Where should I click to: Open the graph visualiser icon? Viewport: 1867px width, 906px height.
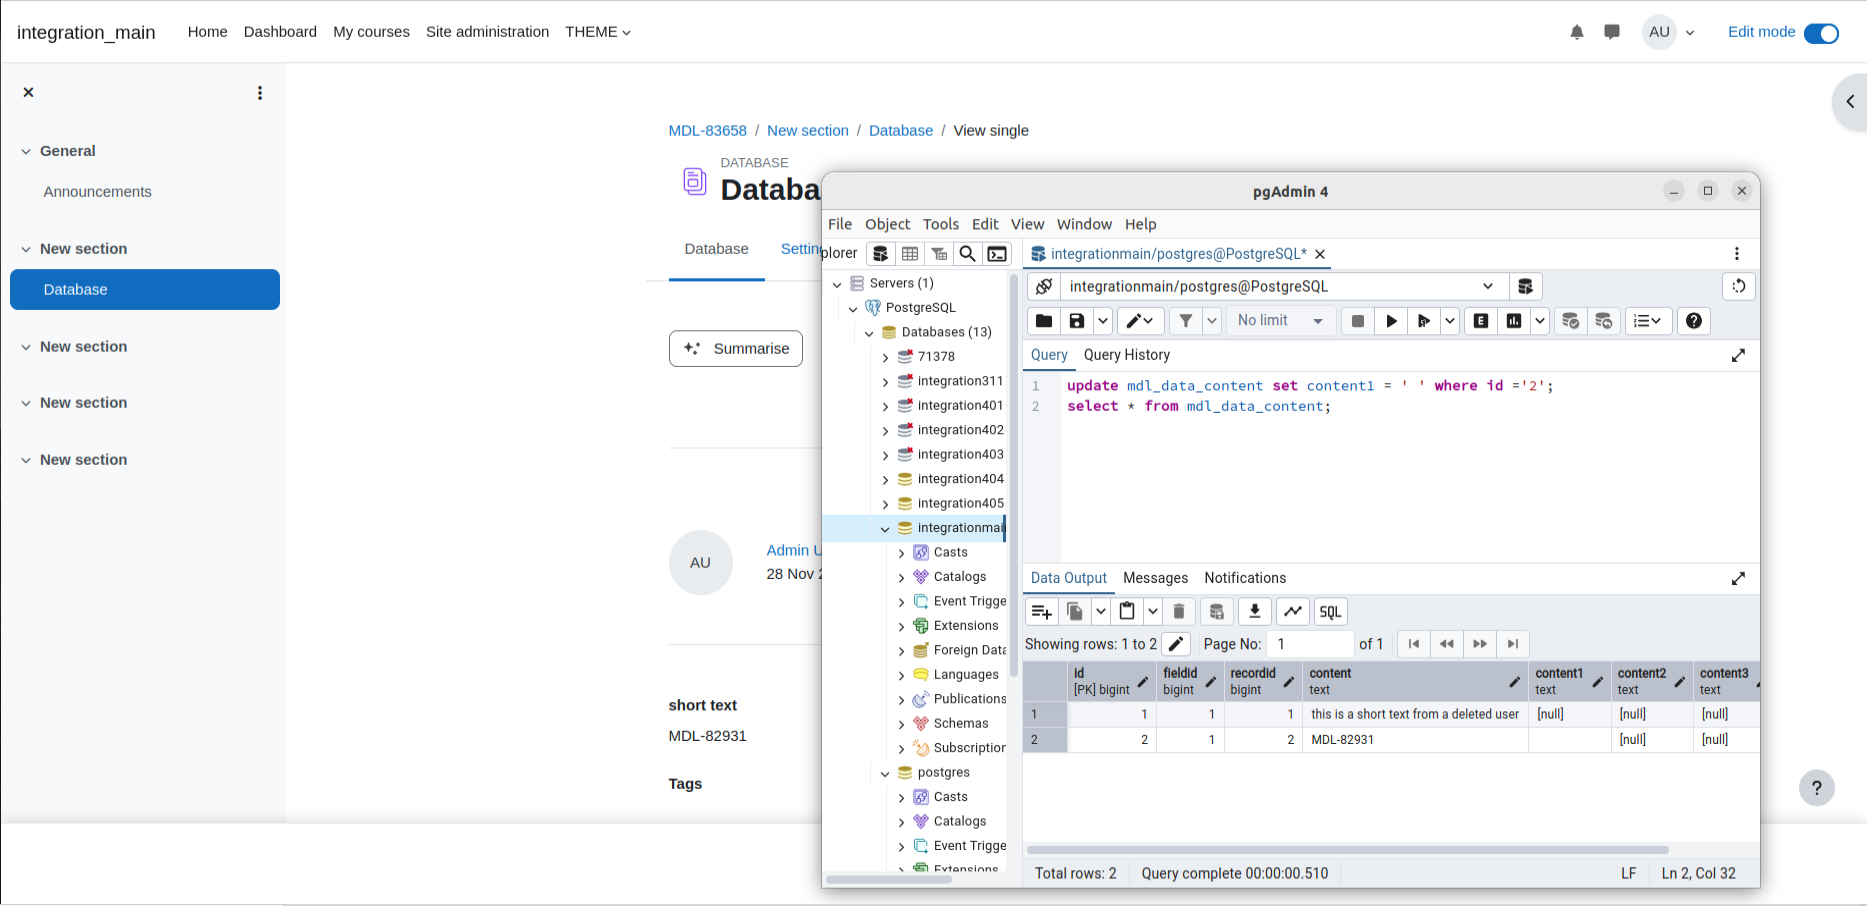coord(1293,612)
